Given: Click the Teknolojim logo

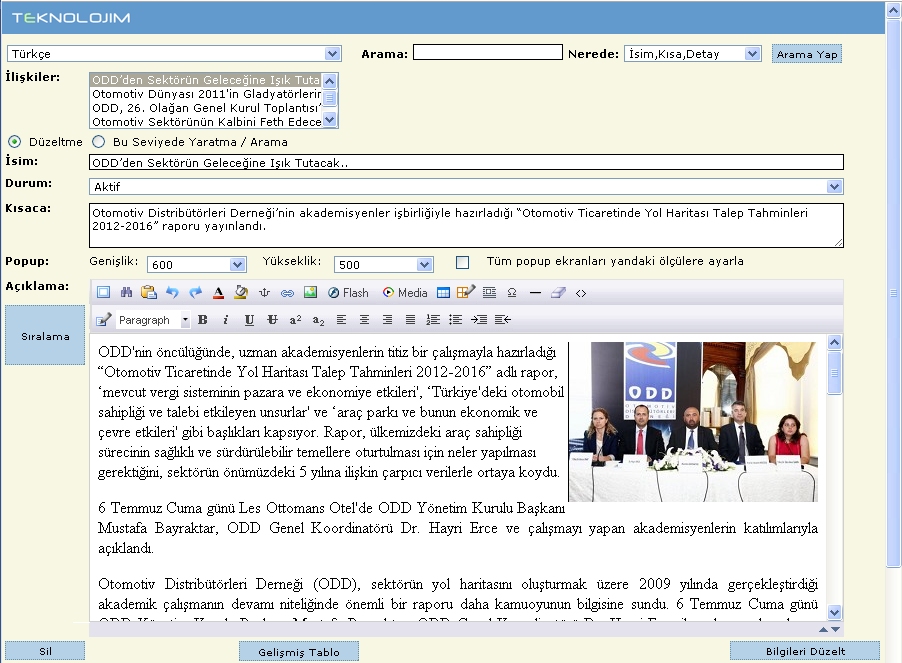Looking at the screenshot, I should point(71,18).
